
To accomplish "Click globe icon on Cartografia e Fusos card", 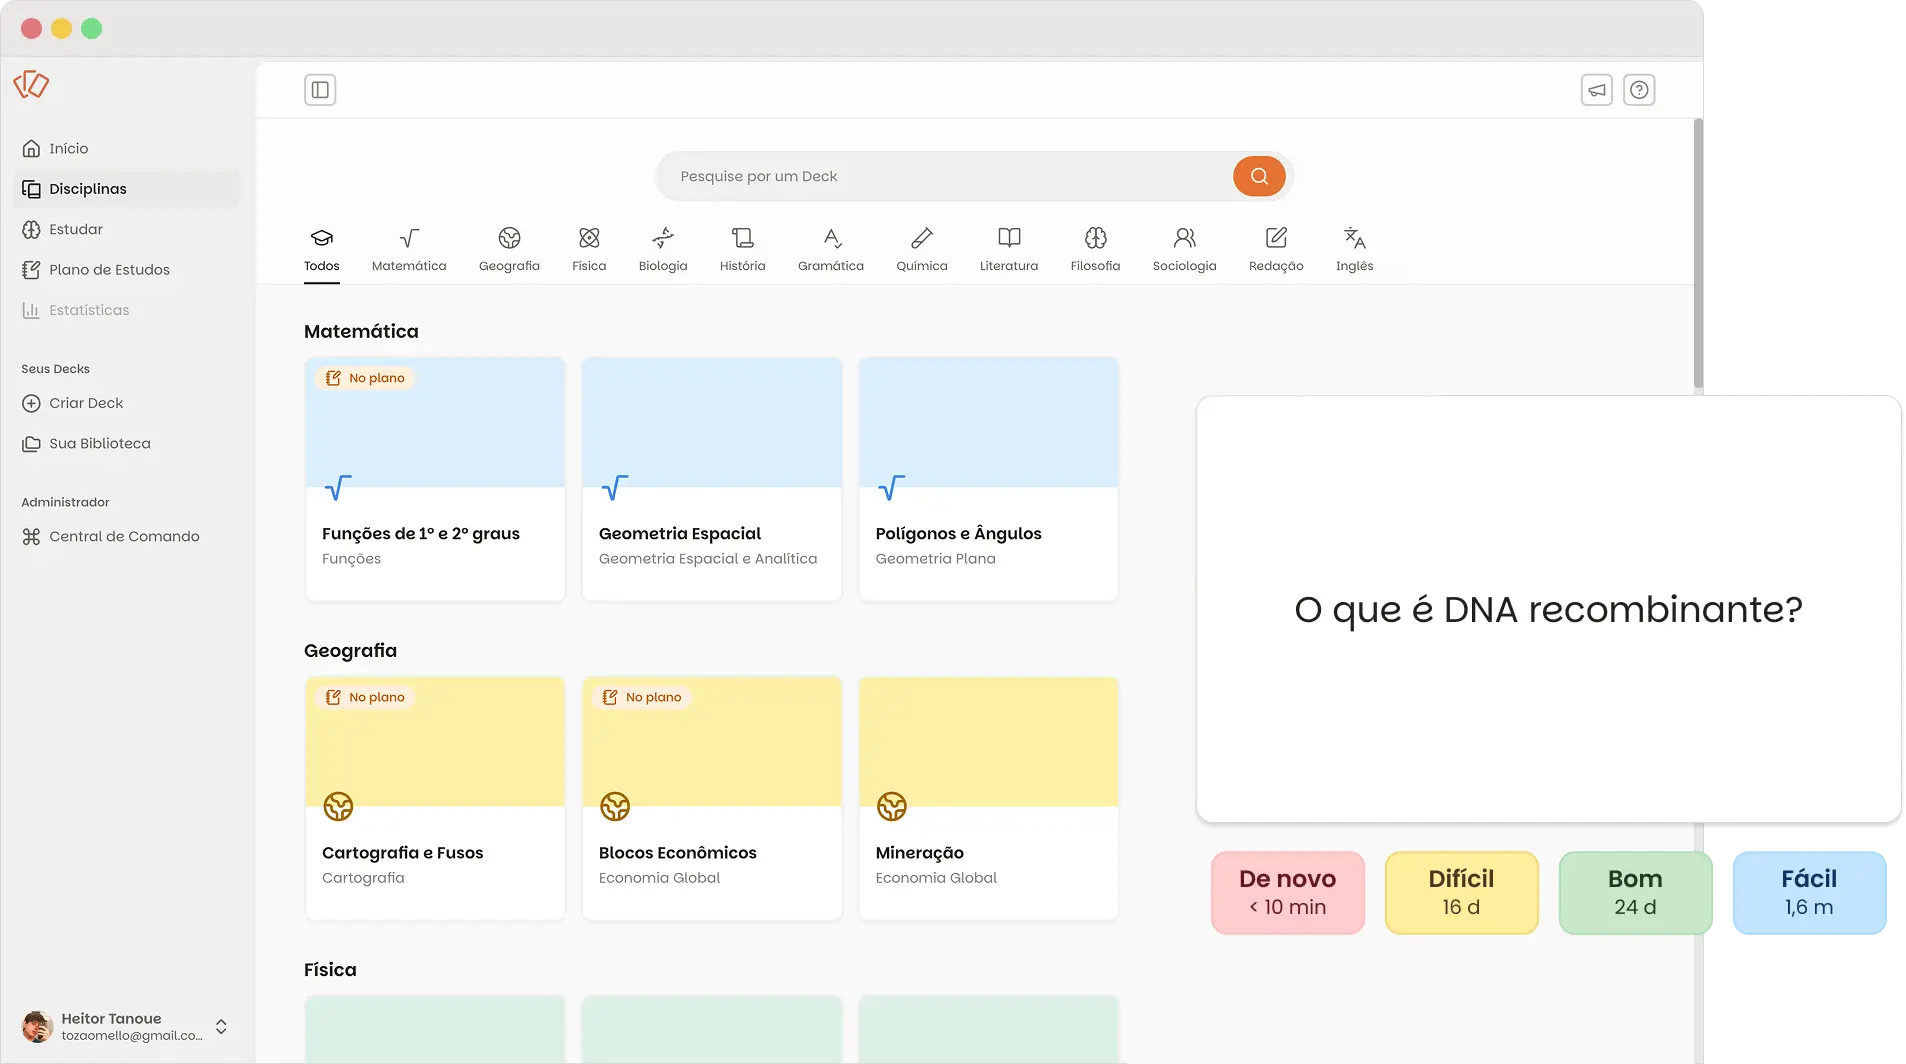I will point(338,806).
